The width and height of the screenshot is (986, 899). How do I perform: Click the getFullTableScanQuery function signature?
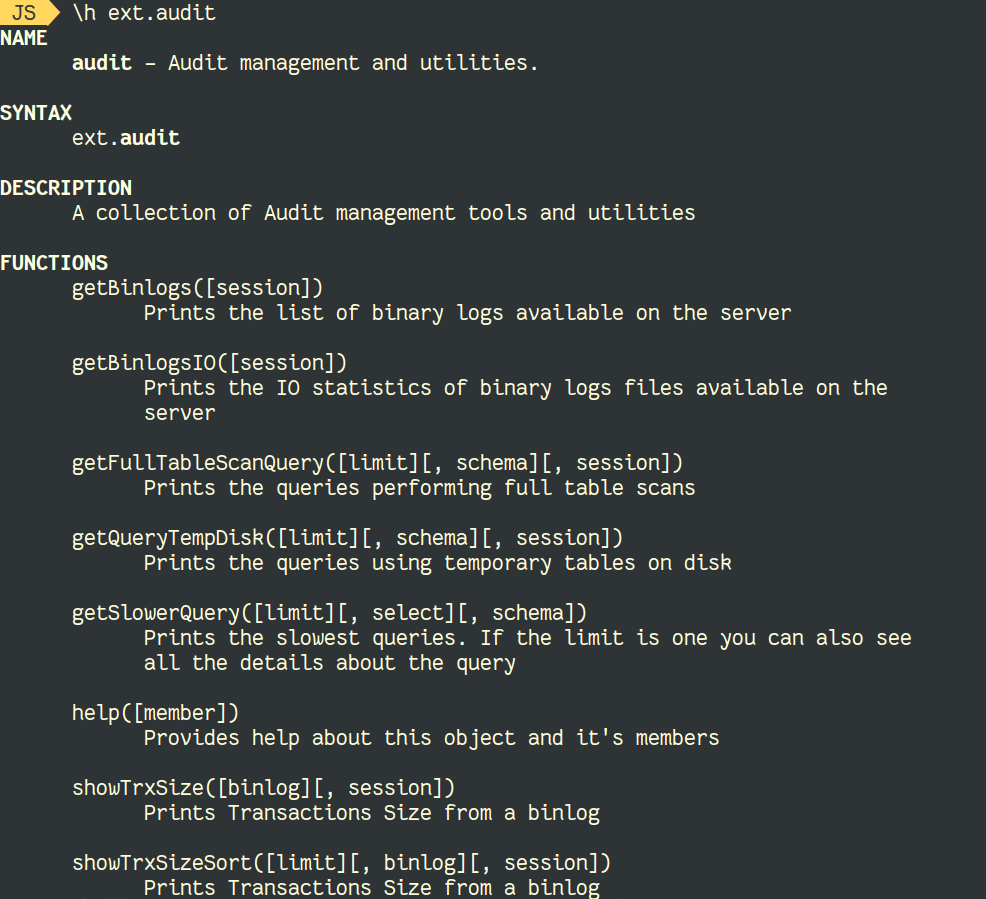[377, 463]
